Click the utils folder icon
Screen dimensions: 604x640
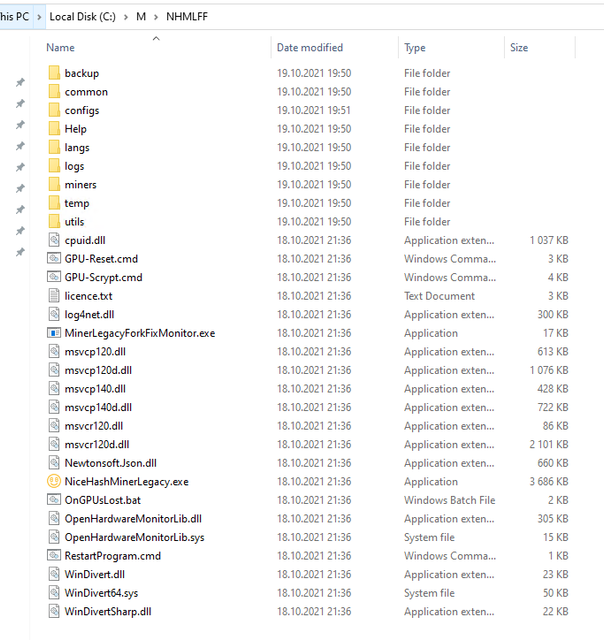point(54,221)
